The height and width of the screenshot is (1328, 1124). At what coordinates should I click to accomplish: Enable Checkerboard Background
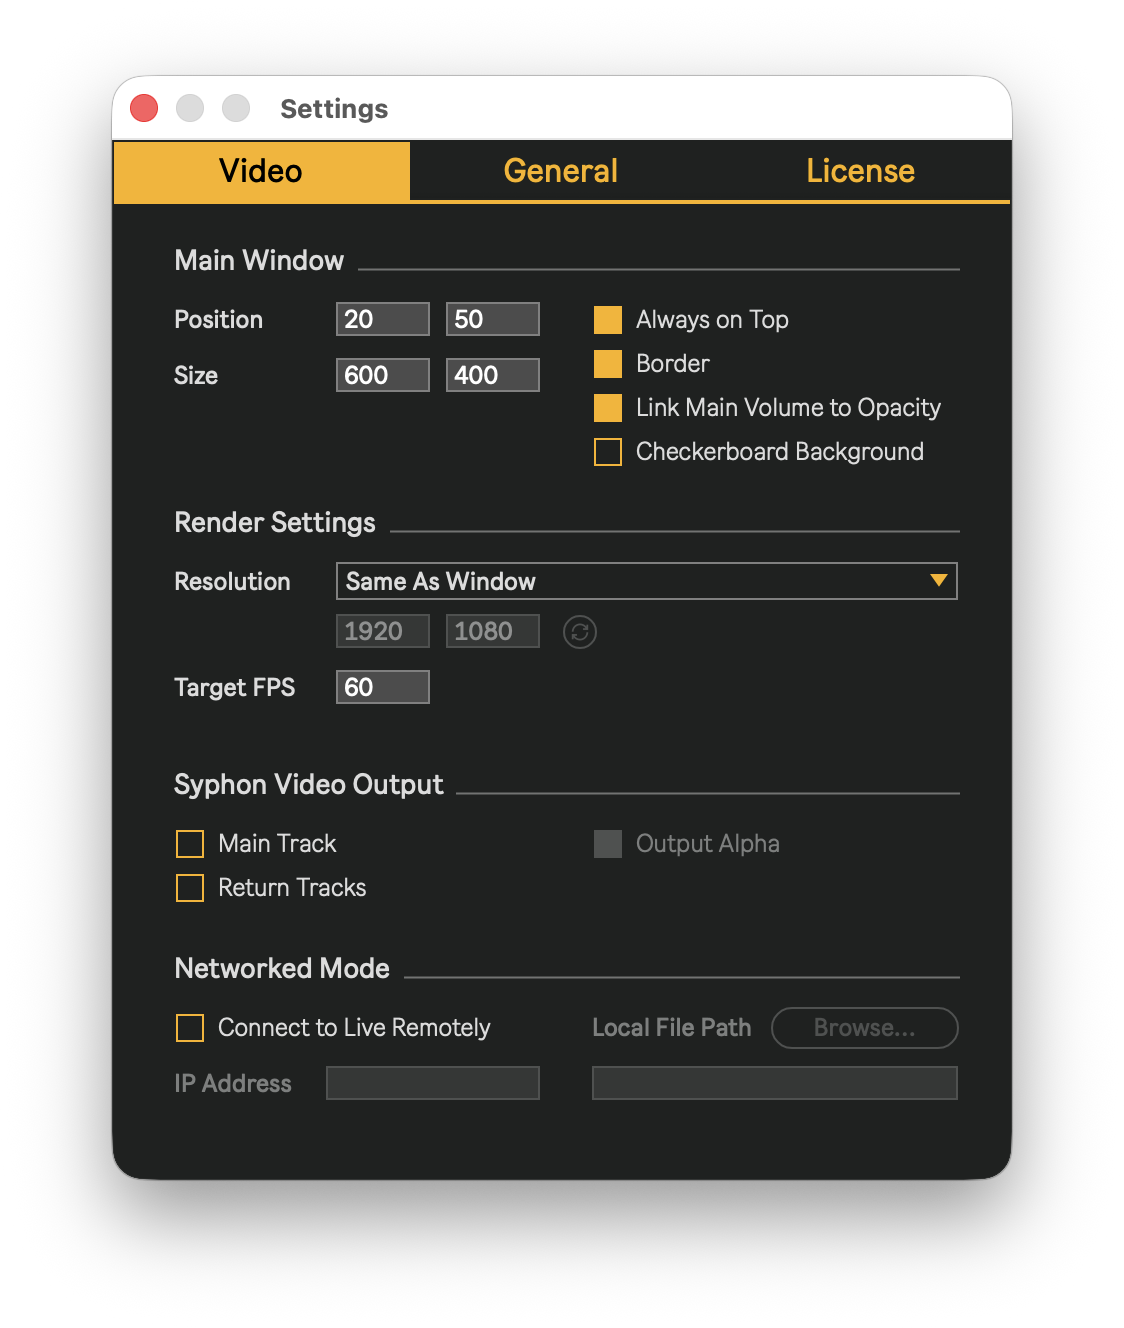[x=608, y=452]
